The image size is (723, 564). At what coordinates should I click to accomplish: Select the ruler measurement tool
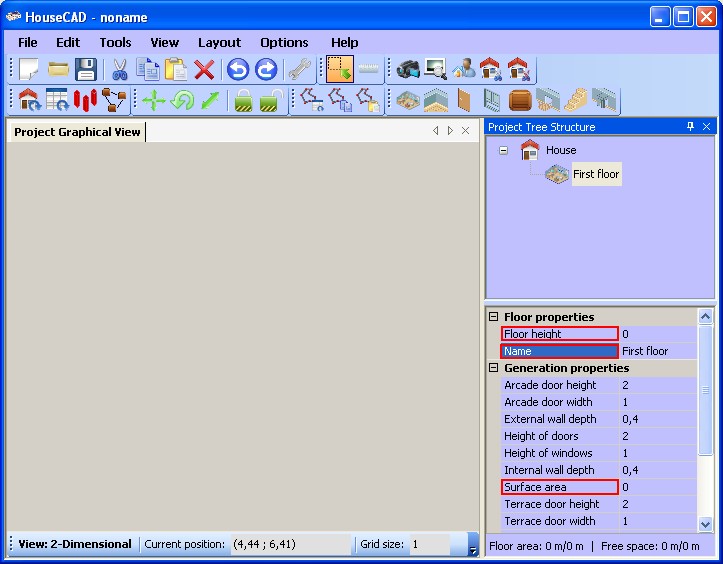368,69
